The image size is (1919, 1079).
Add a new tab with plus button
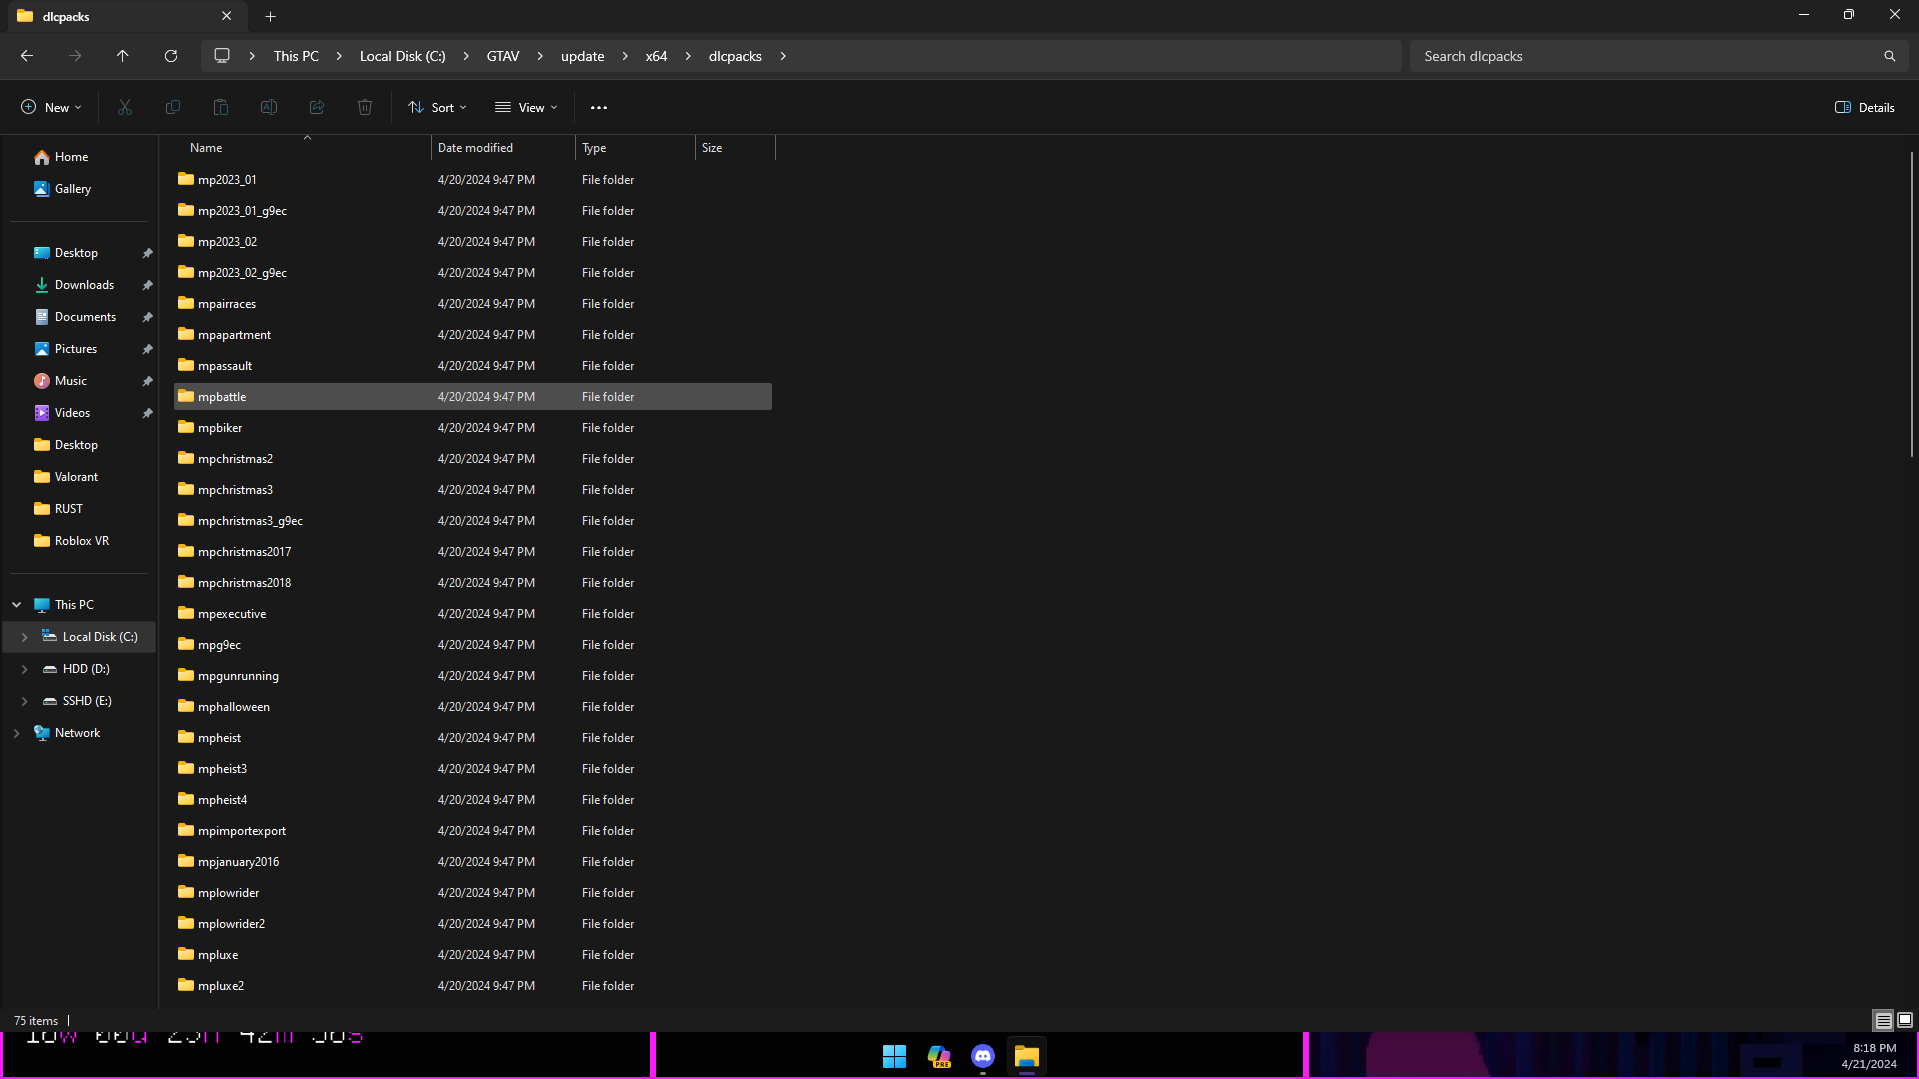click(x=271, y=16)
